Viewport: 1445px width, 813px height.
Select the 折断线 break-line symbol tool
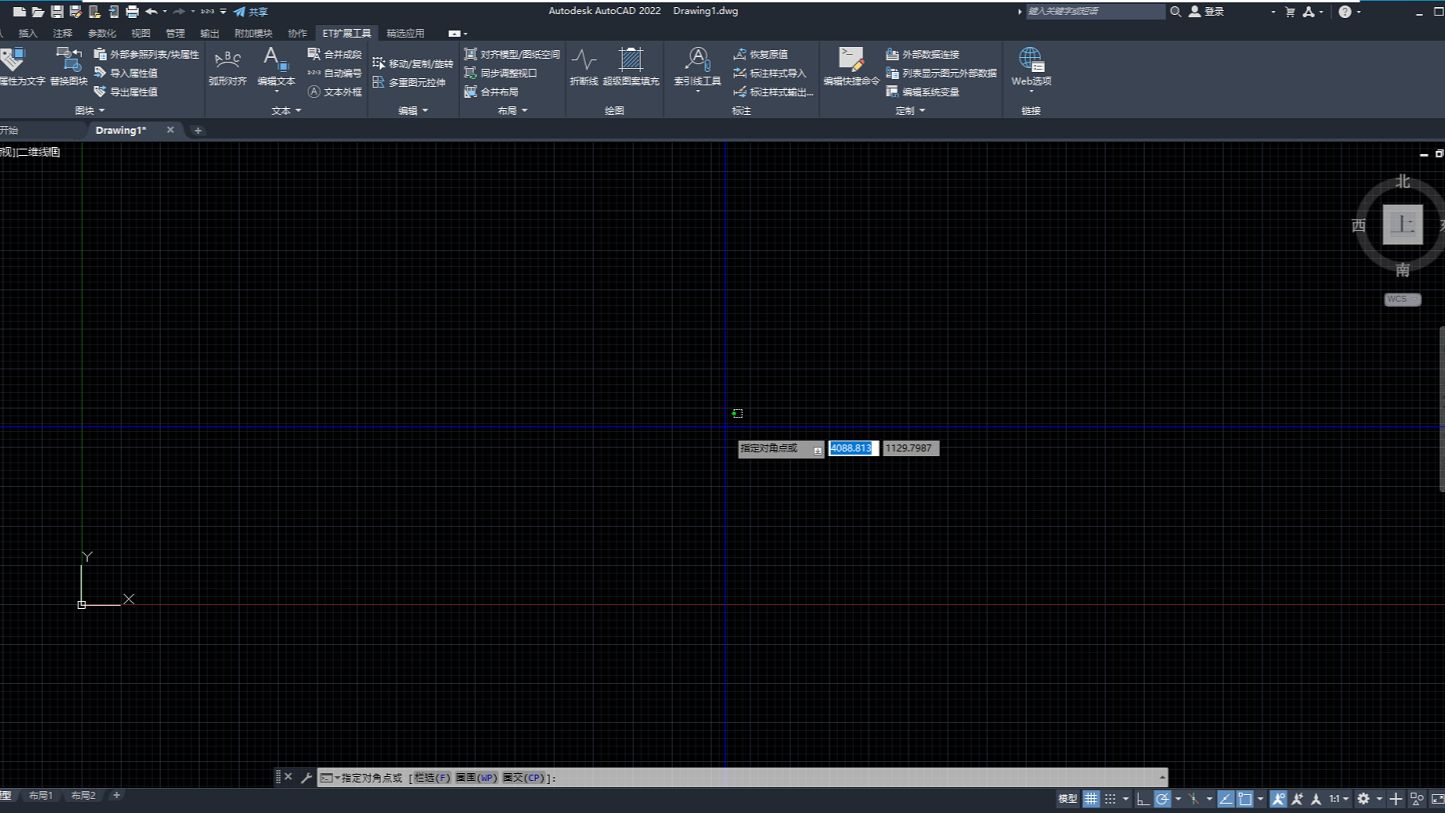coord(584,66)
